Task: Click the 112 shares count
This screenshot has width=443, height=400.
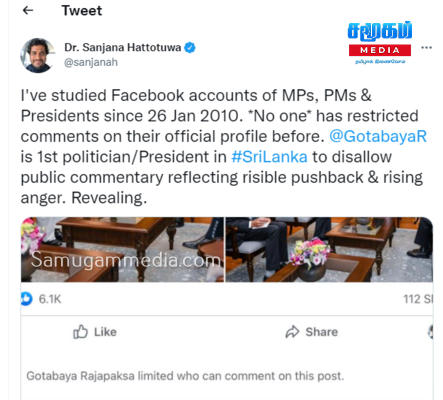Action: (x=418, y=299)
